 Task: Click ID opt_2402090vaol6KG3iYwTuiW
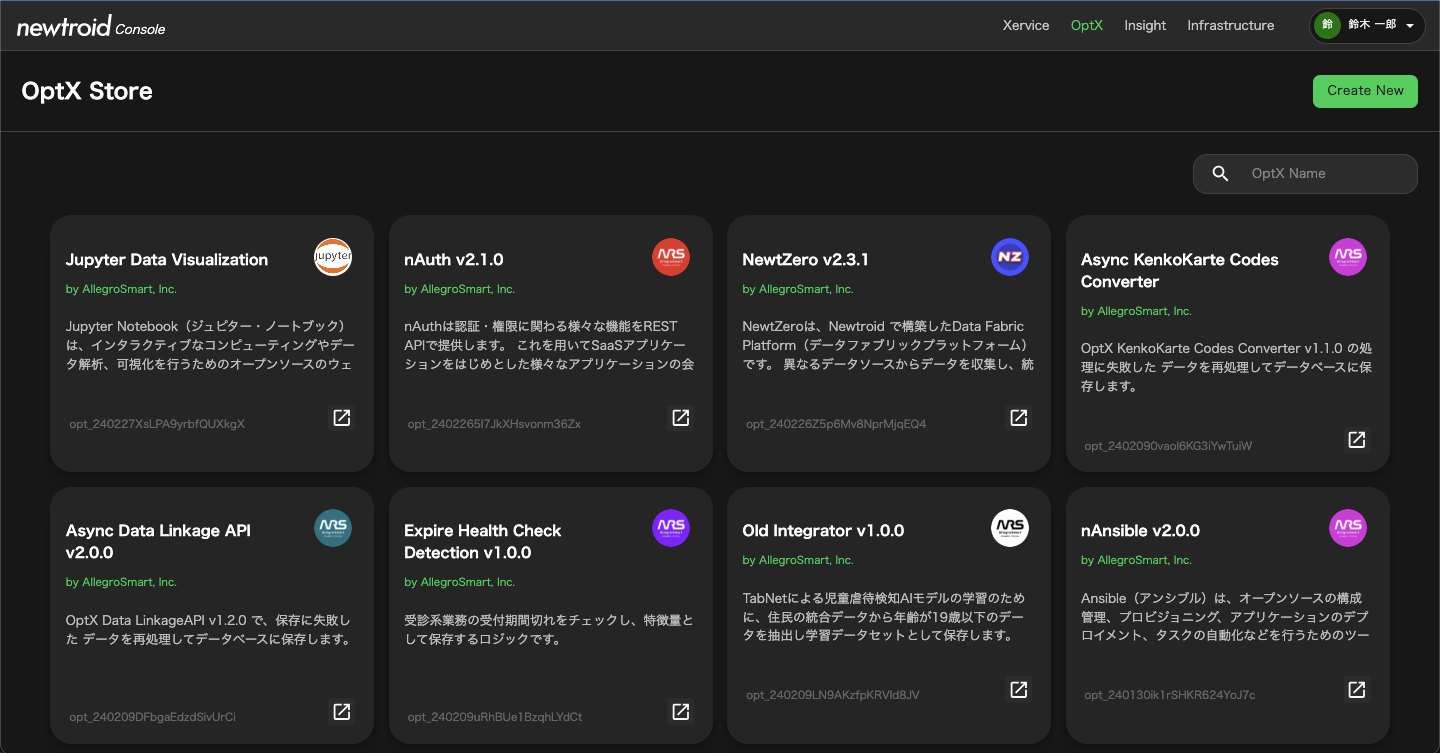[x=1168, y=446]
